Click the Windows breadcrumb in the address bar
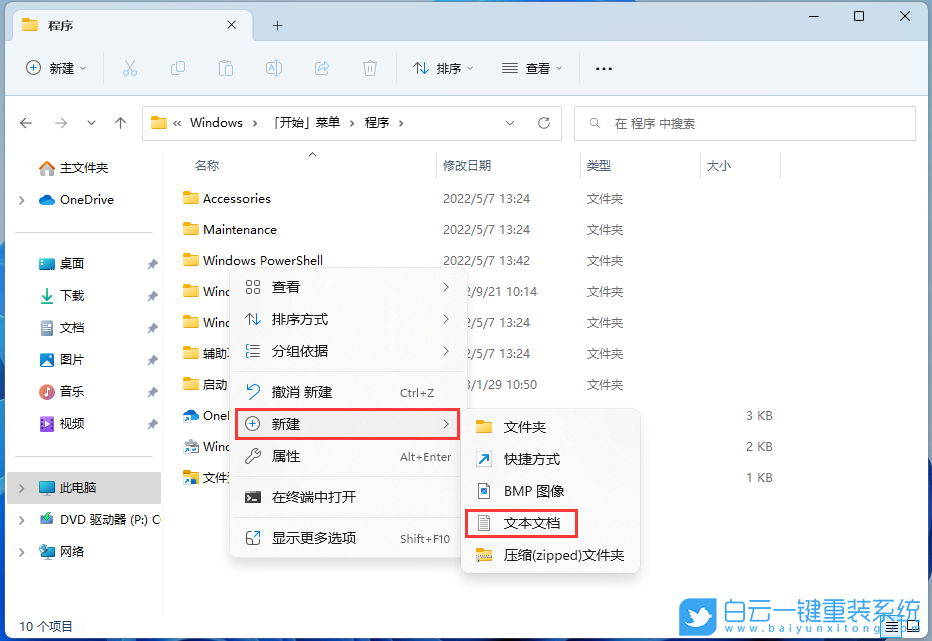This screenshot has width=932, height=641. coord(218,122)
